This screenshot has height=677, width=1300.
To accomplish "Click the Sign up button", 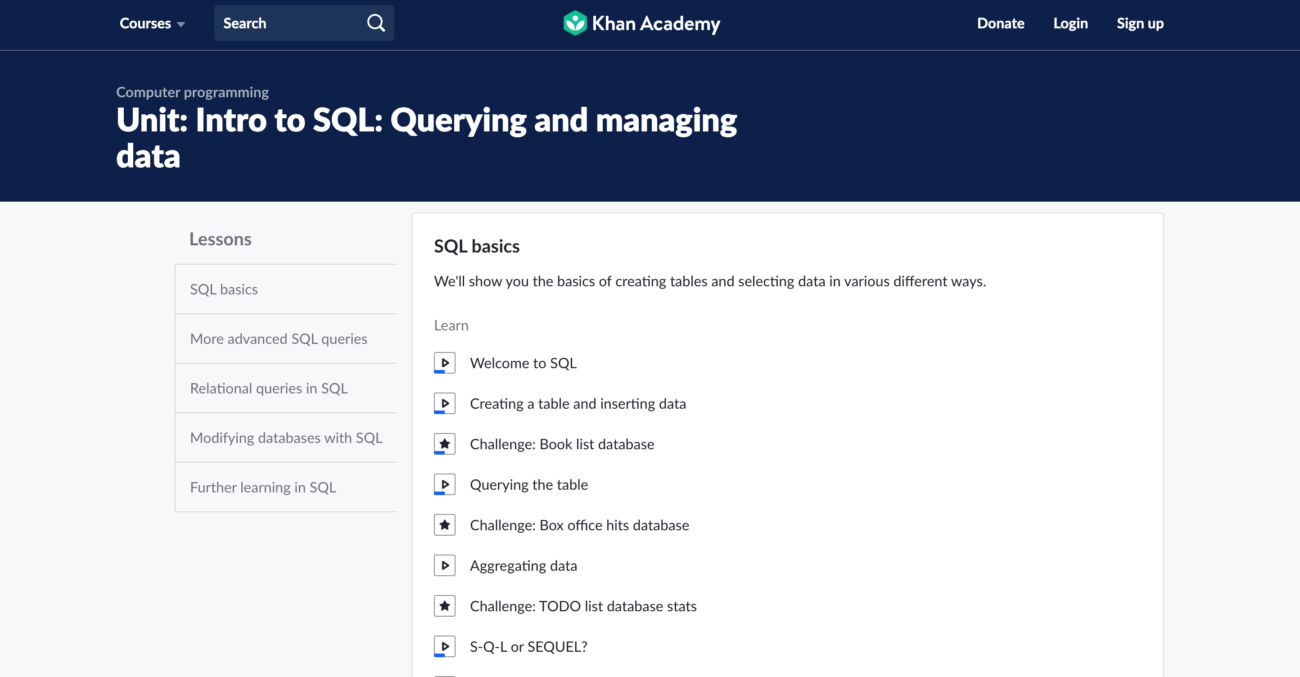I will click(x=1140, y=22).
